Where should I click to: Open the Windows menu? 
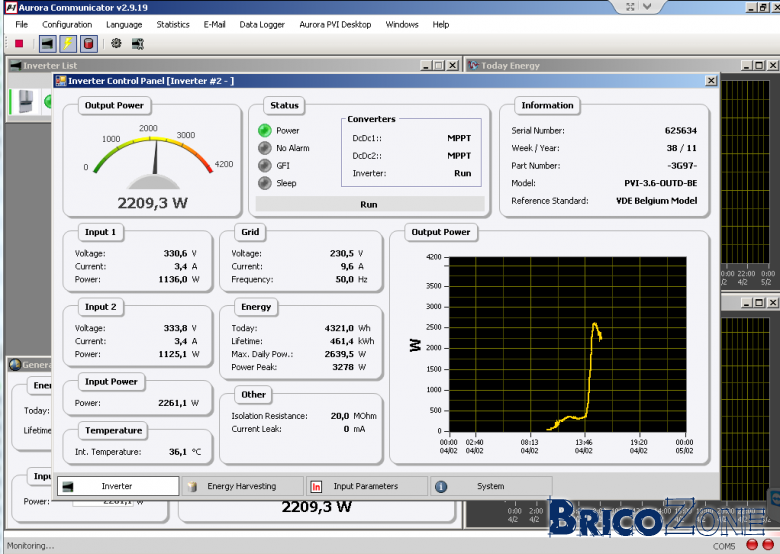[x=401, y=24]
